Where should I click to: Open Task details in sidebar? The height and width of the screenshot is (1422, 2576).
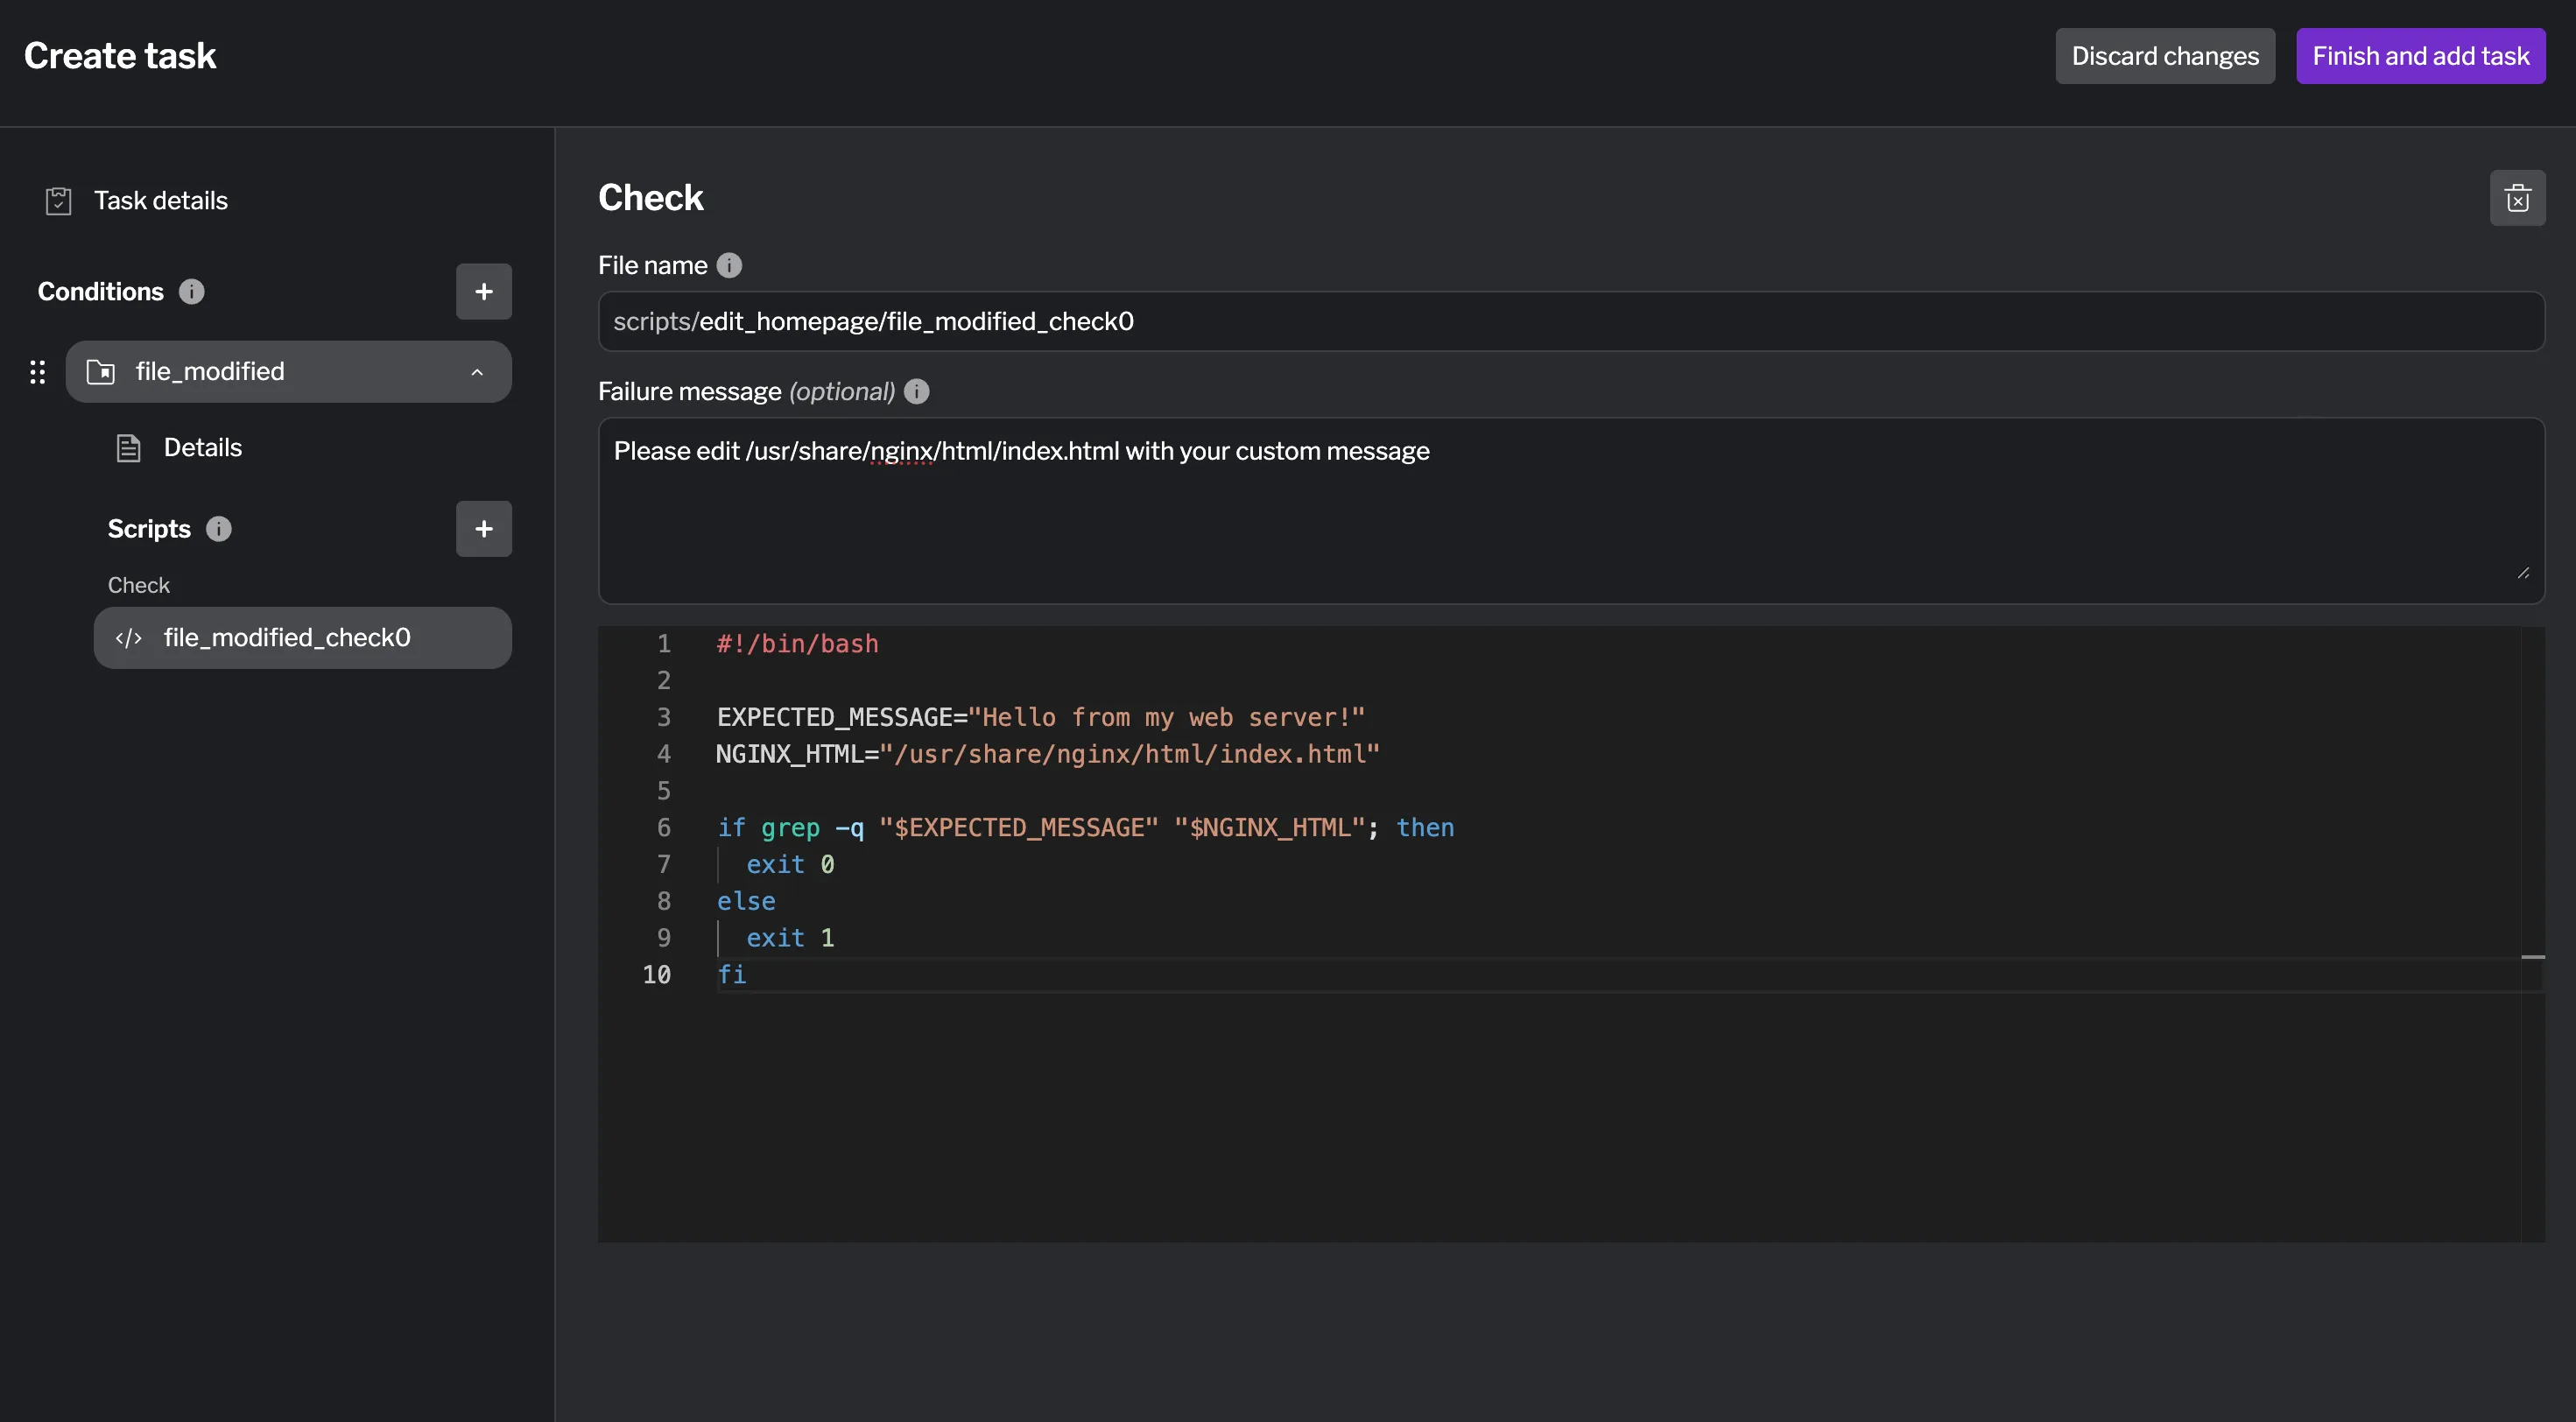click(160, 201)
